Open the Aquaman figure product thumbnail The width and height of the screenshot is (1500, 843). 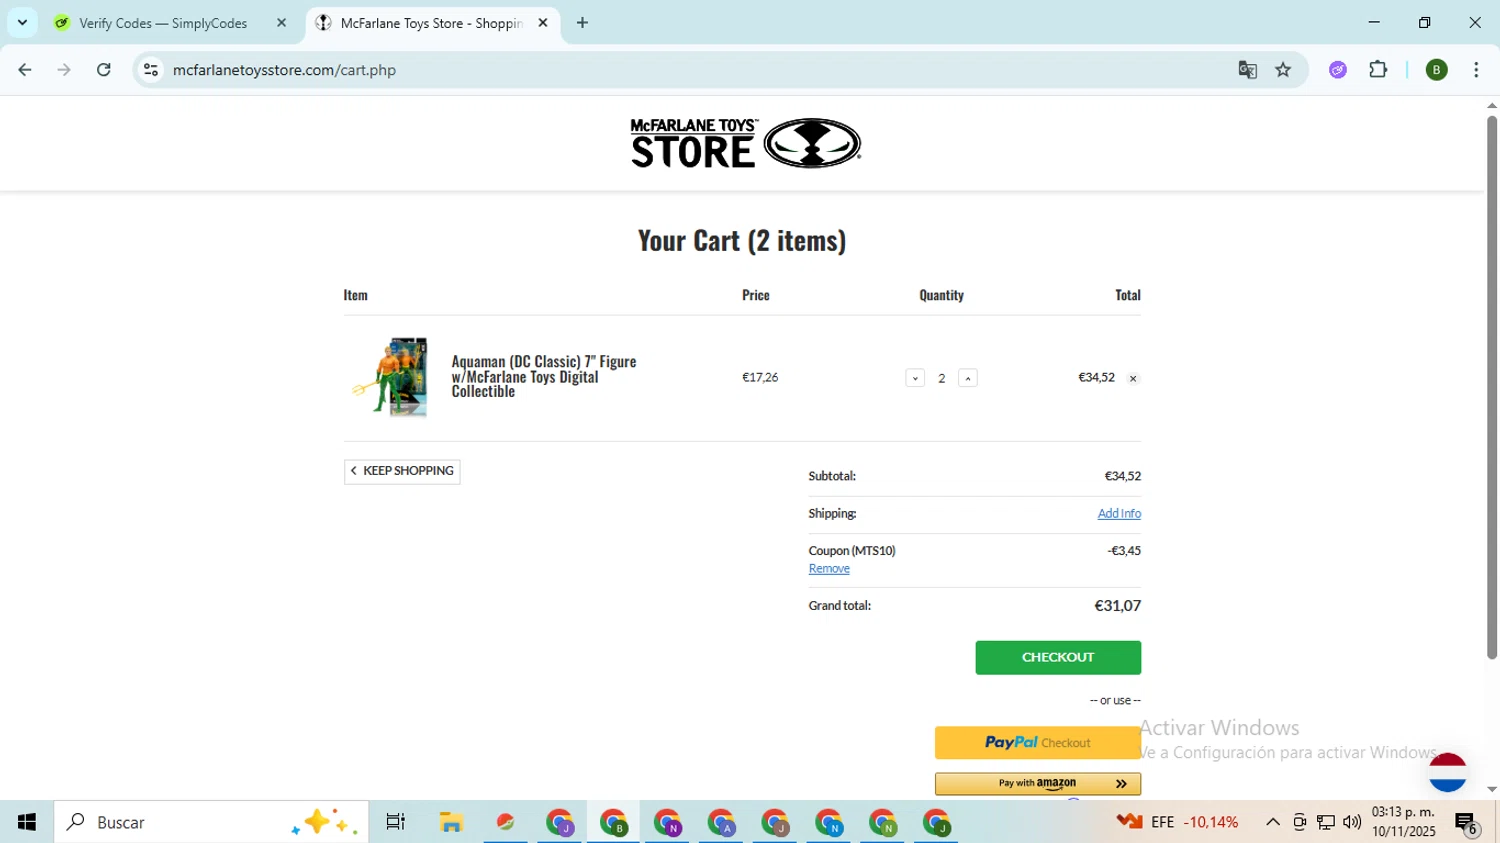point(390,377)
